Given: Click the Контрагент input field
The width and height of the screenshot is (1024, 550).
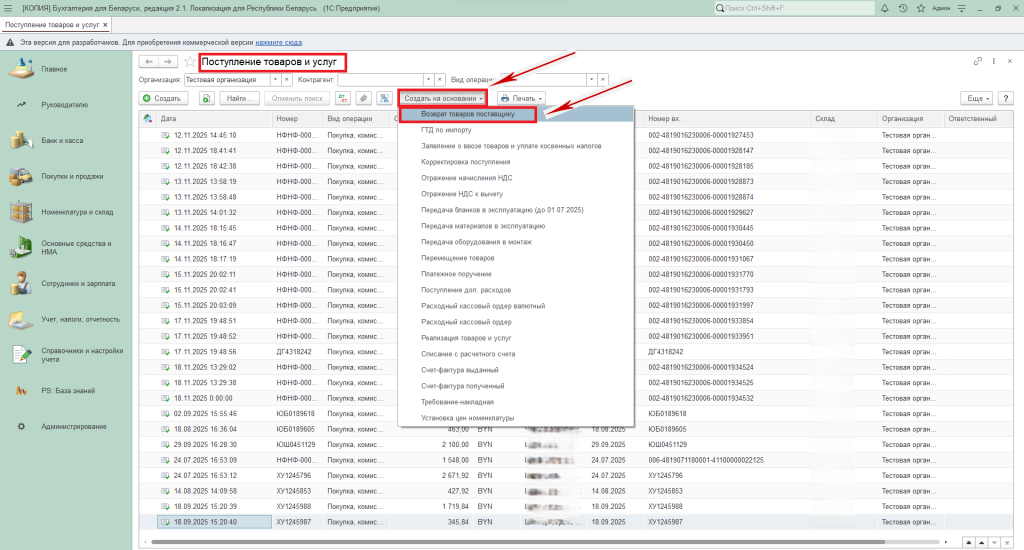Looking at the screenshot, I should pyautogui.click(x=380, y=79).
